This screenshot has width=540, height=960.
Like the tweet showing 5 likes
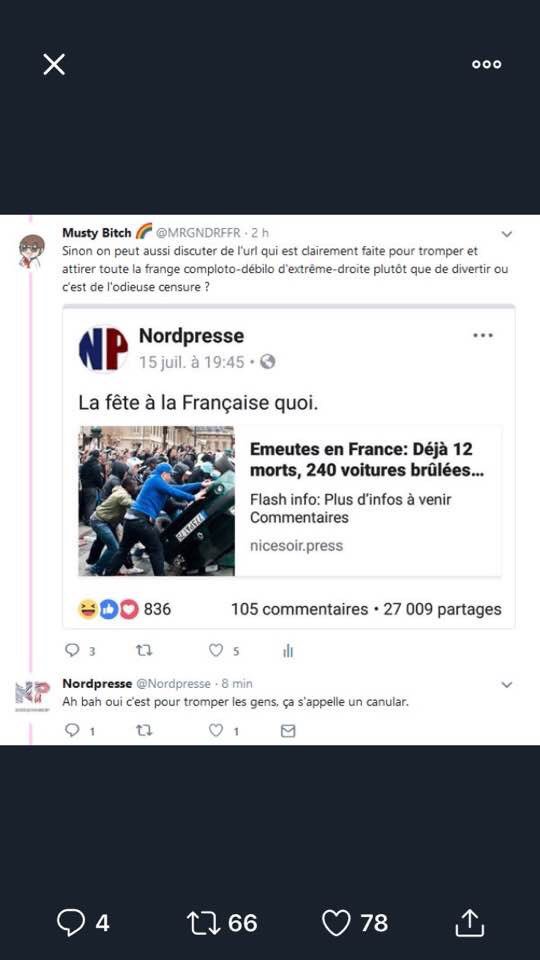tap(216, 650)
